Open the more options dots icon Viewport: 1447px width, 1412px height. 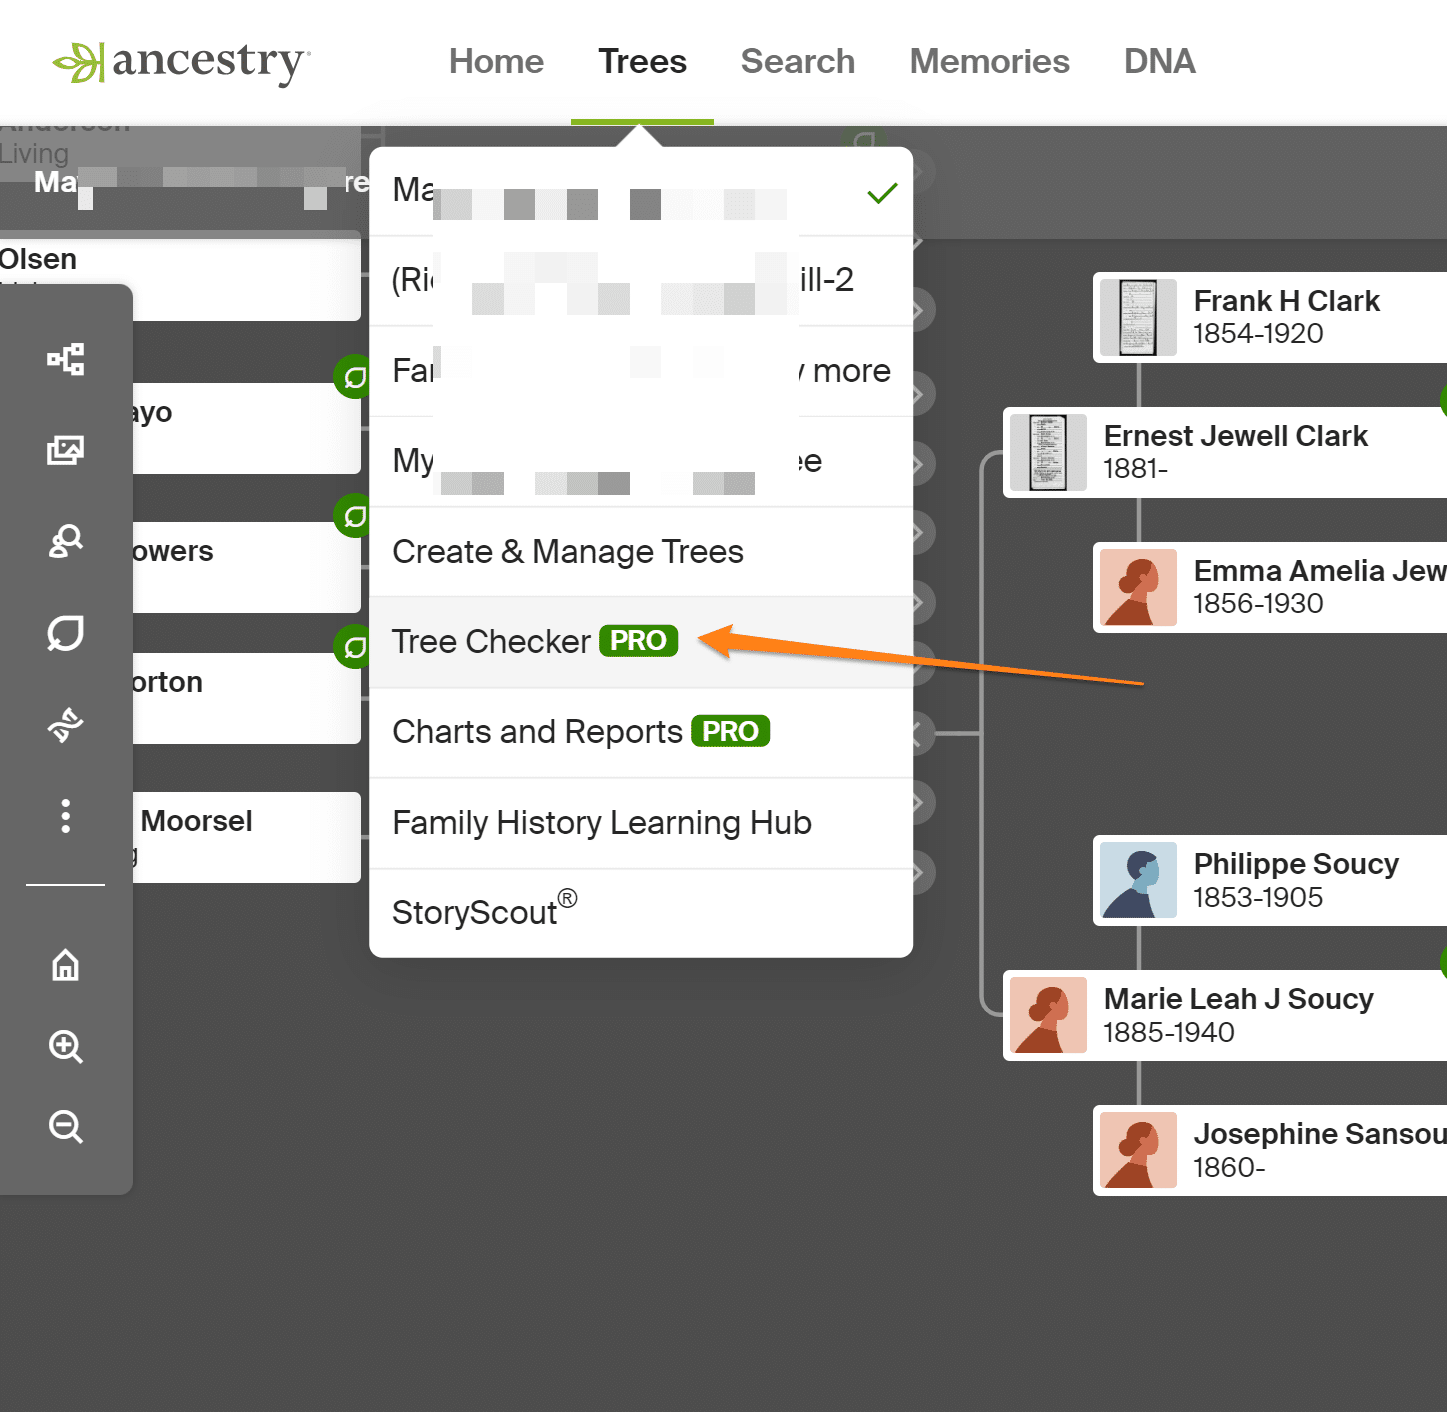click(66, 816)
